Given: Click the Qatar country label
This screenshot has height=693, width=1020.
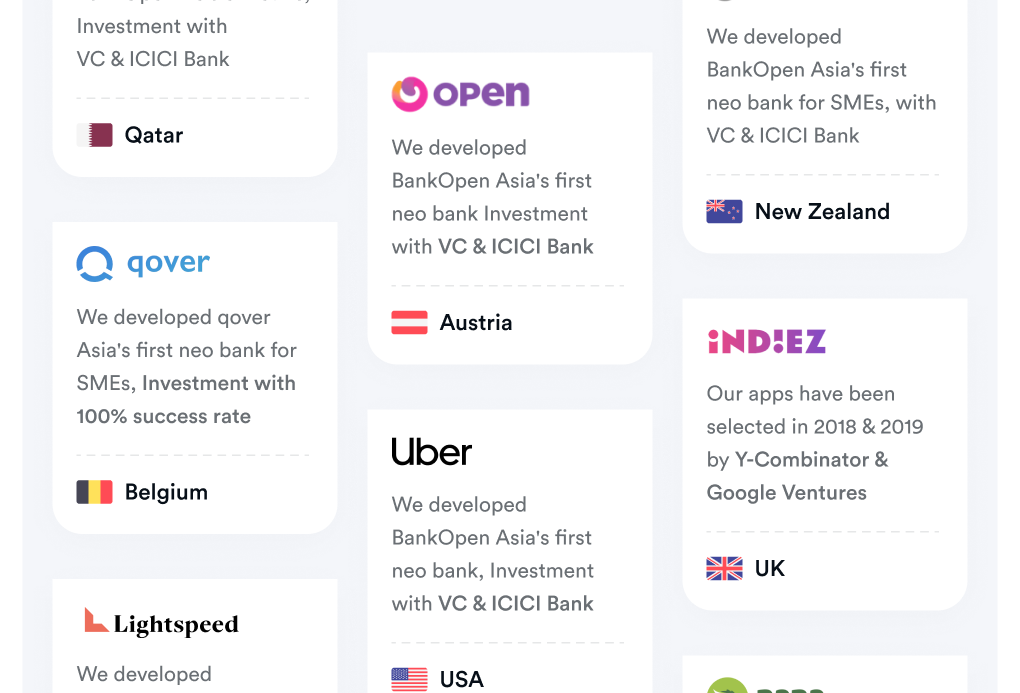Looking at the screenshot, I should pyautogui.click(x=154, y=135).
